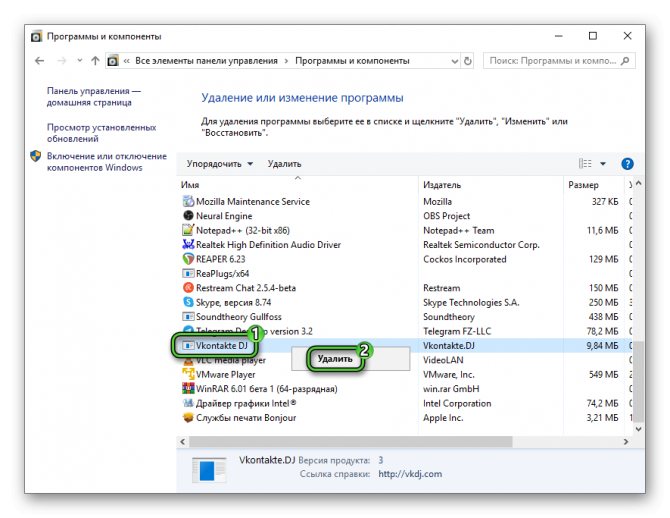
Task: Select the Restream Chat icon
Action: [188, 288]
